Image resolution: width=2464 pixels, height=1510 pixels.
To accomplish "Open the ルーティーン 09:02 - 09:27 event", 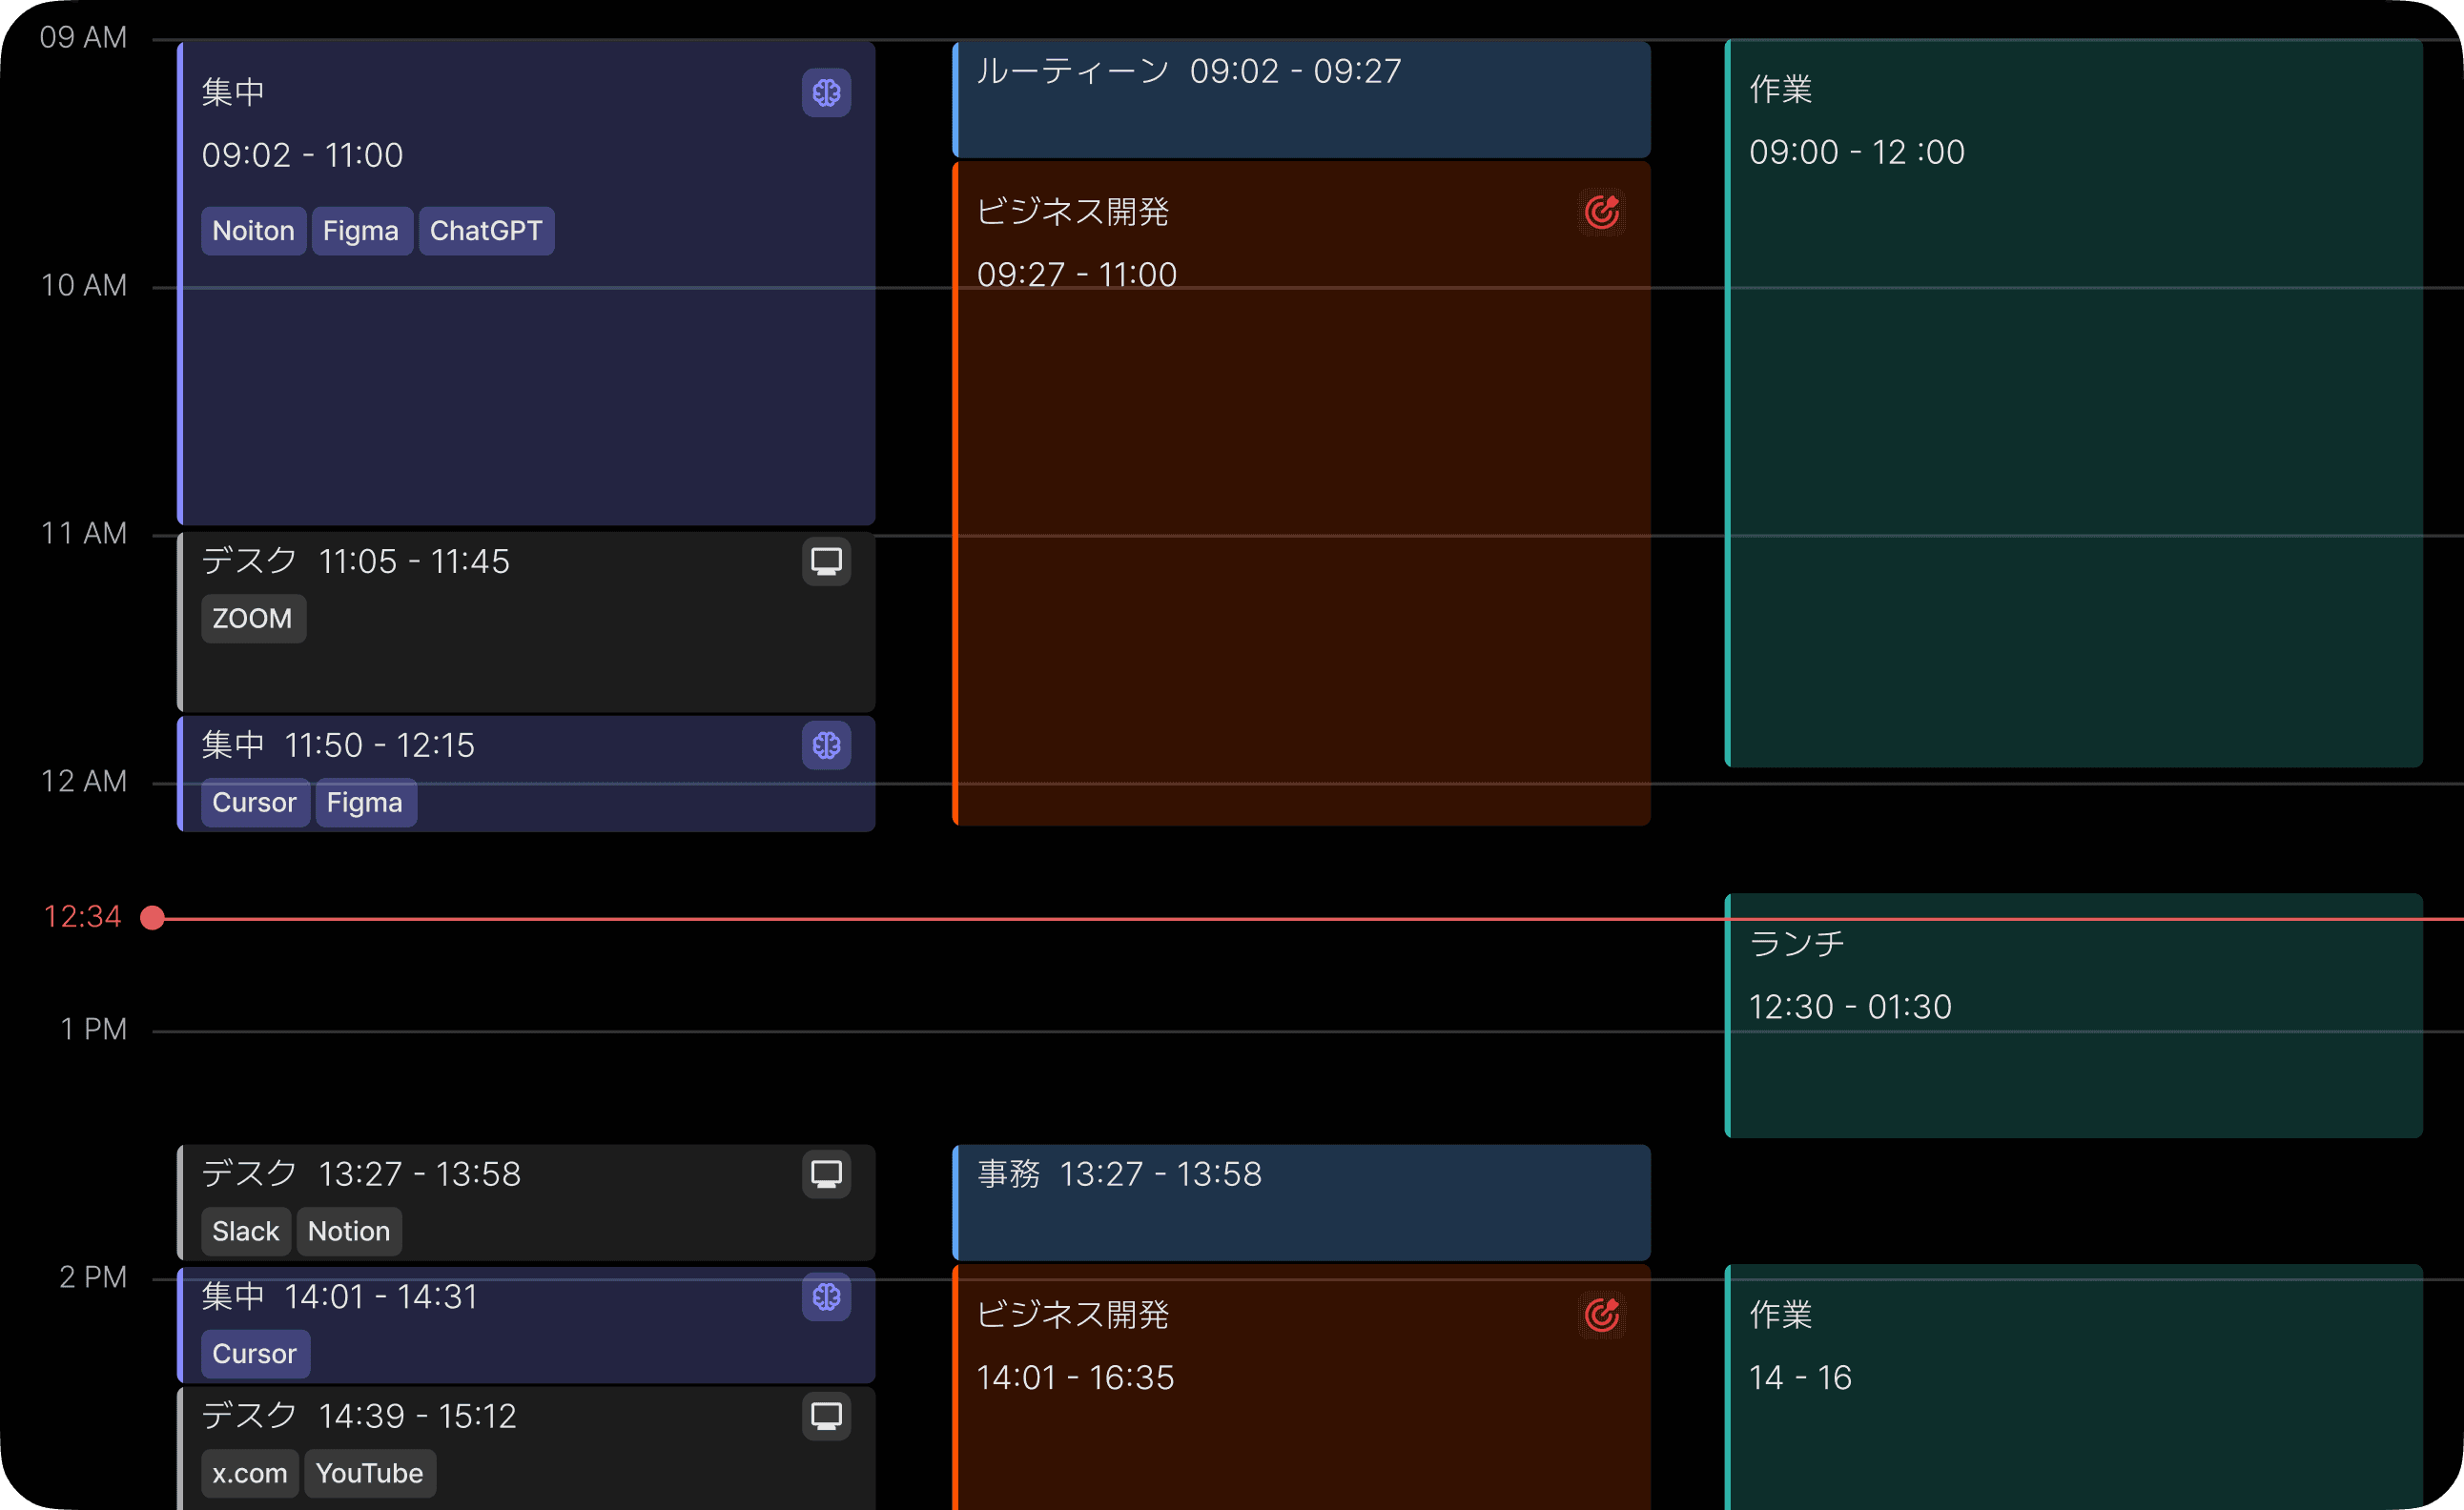I will [x=1300, y=100].
